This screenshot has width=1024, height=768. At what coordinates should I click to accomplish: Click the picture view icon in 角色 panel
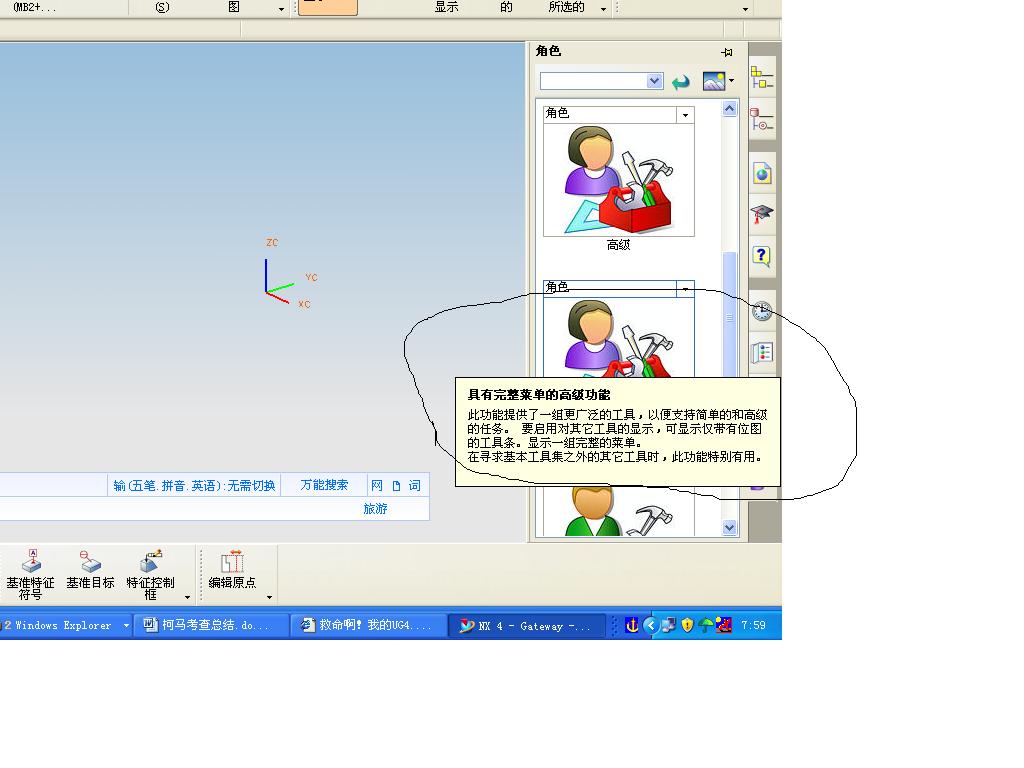pos(714,81)
